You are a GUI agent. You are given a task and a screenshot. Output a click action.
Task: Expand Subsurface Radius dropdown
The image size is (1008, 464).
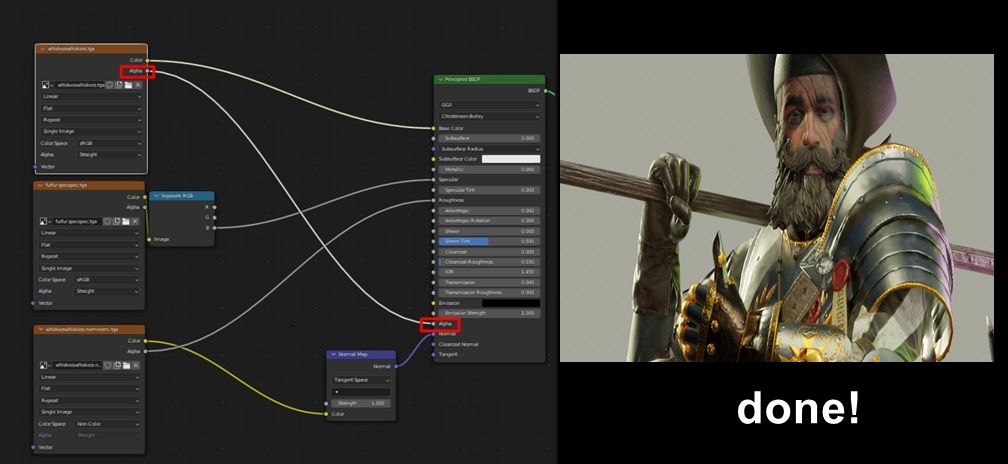pyautogui.click(x=490, y=148)
